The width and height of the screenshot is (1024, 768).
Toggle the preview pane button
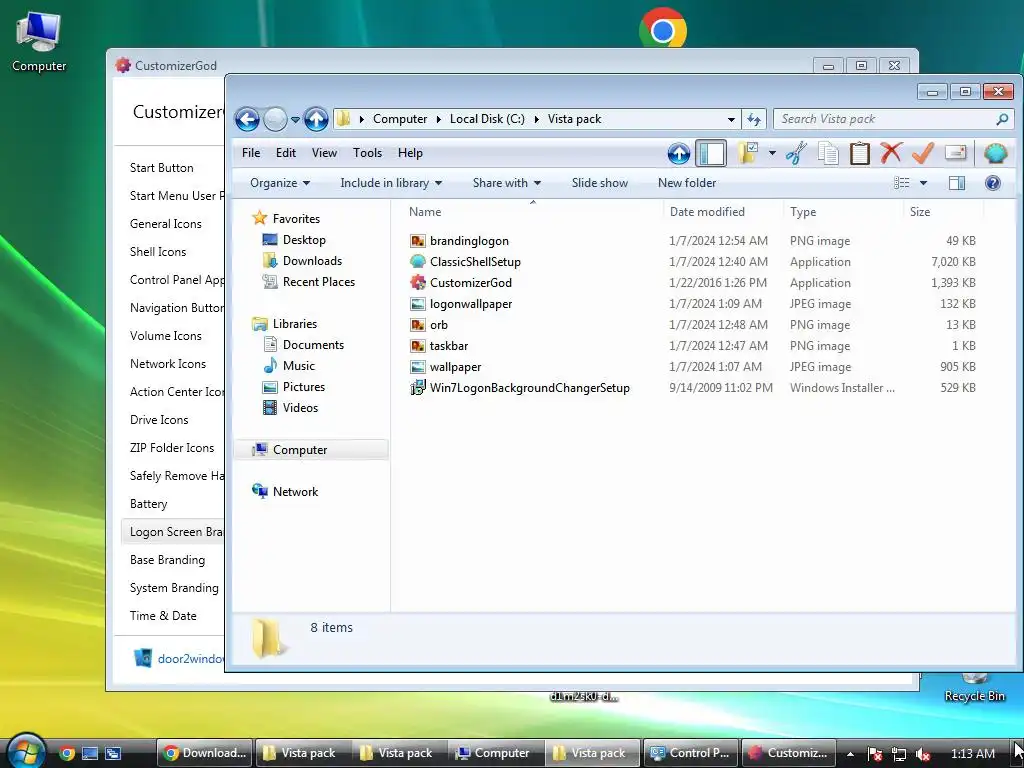pyautogui.click(x=957, y=183)
